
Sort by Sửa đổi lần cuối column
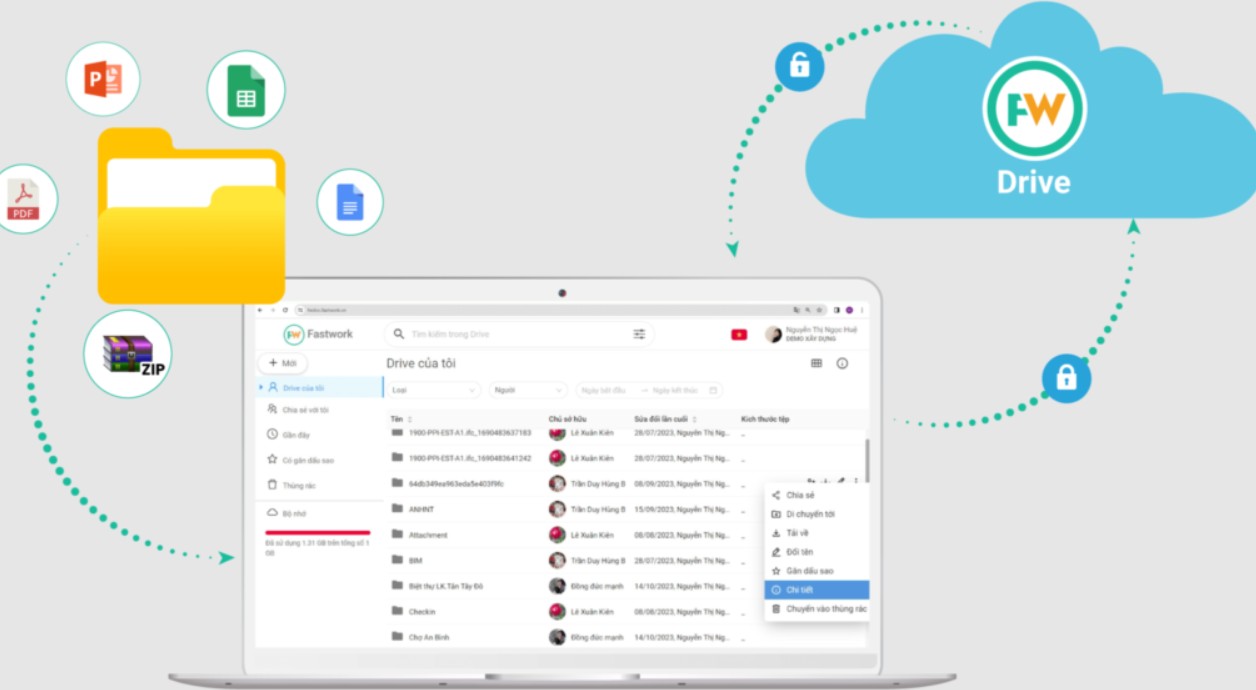[665, 419]
